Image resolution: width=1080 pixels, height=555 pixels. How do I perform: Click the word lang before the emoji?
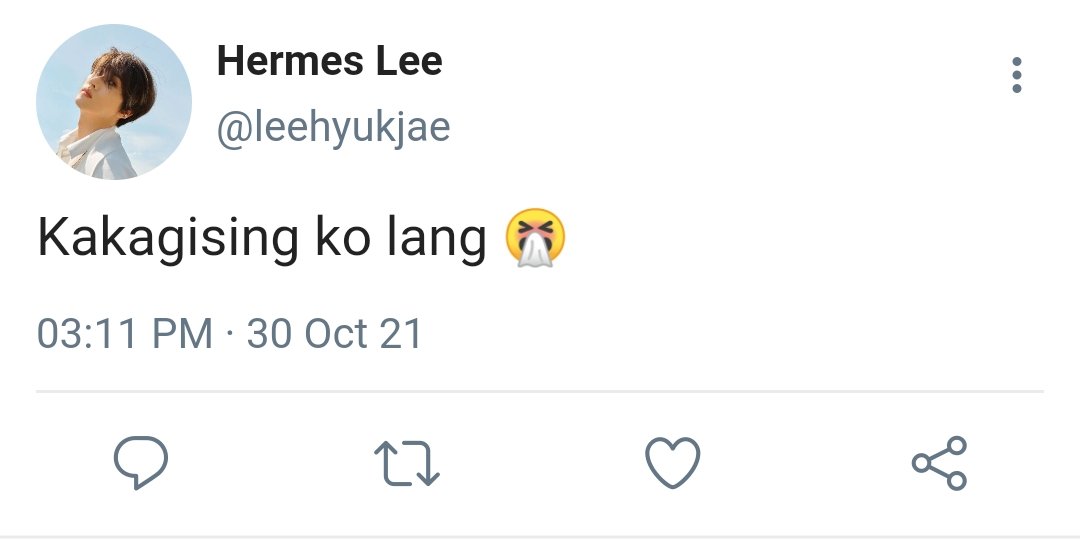pos(437,238)
